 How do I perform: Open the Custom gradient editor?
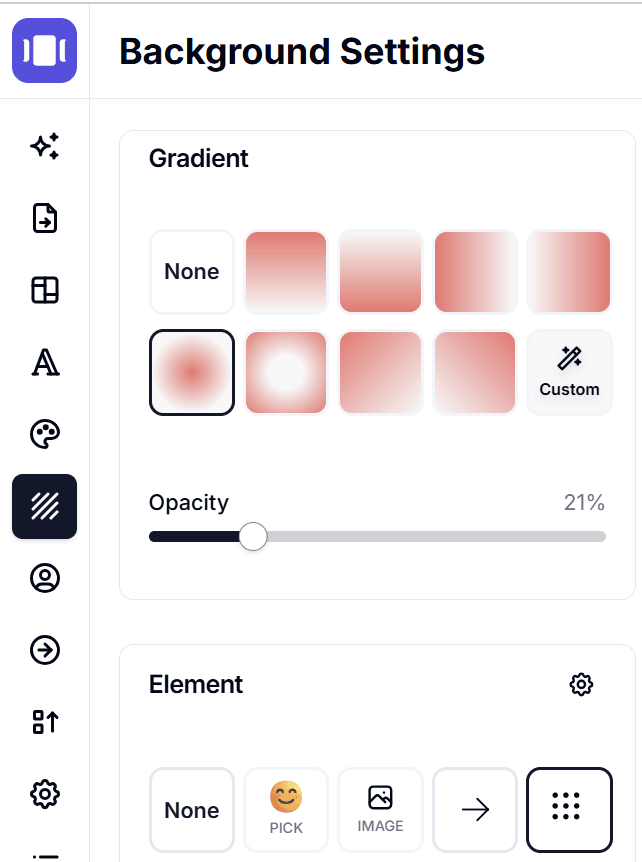pyautogui.click(x=569, y=372)
